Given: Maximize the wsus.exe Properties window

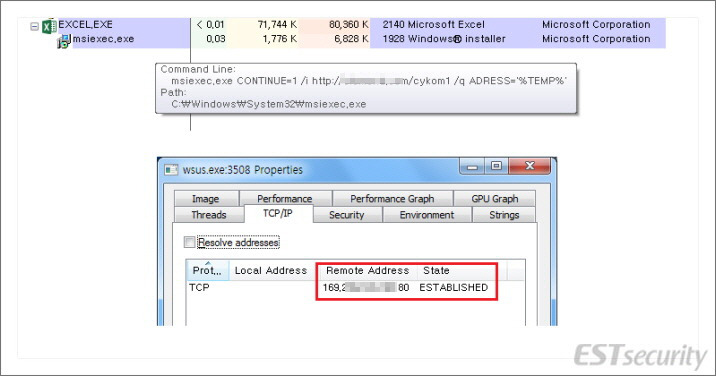Looking at the screenshot, I should coord(496,166).
